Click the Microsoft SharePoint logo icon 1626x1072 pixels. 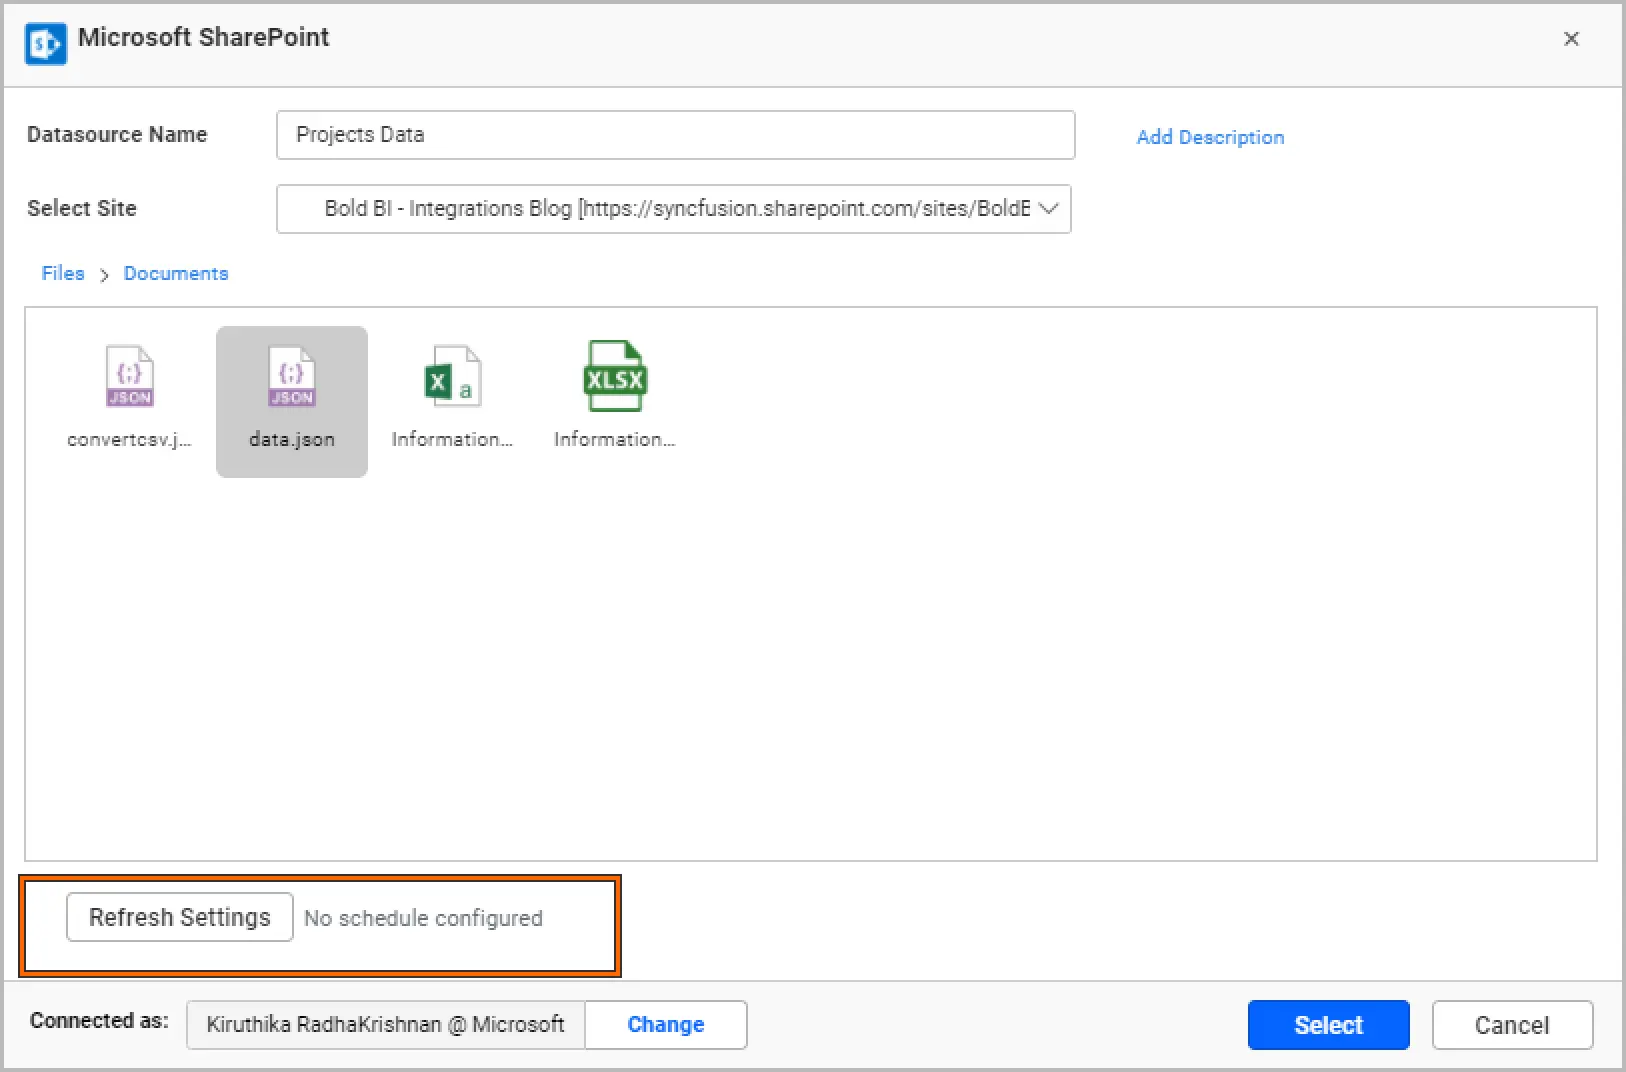[46, 43]
